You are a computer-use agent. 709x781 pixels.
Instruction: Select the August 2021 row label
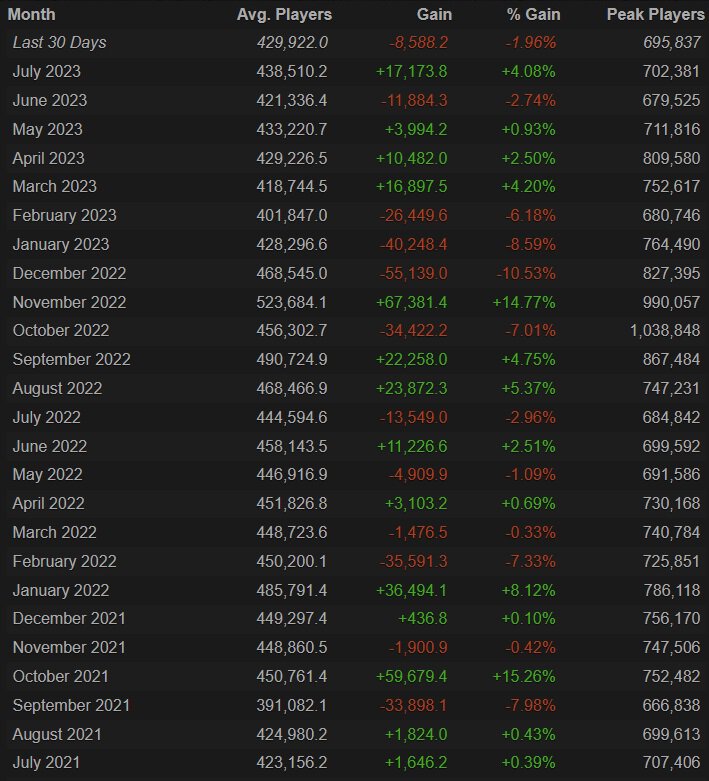(57, 734)
